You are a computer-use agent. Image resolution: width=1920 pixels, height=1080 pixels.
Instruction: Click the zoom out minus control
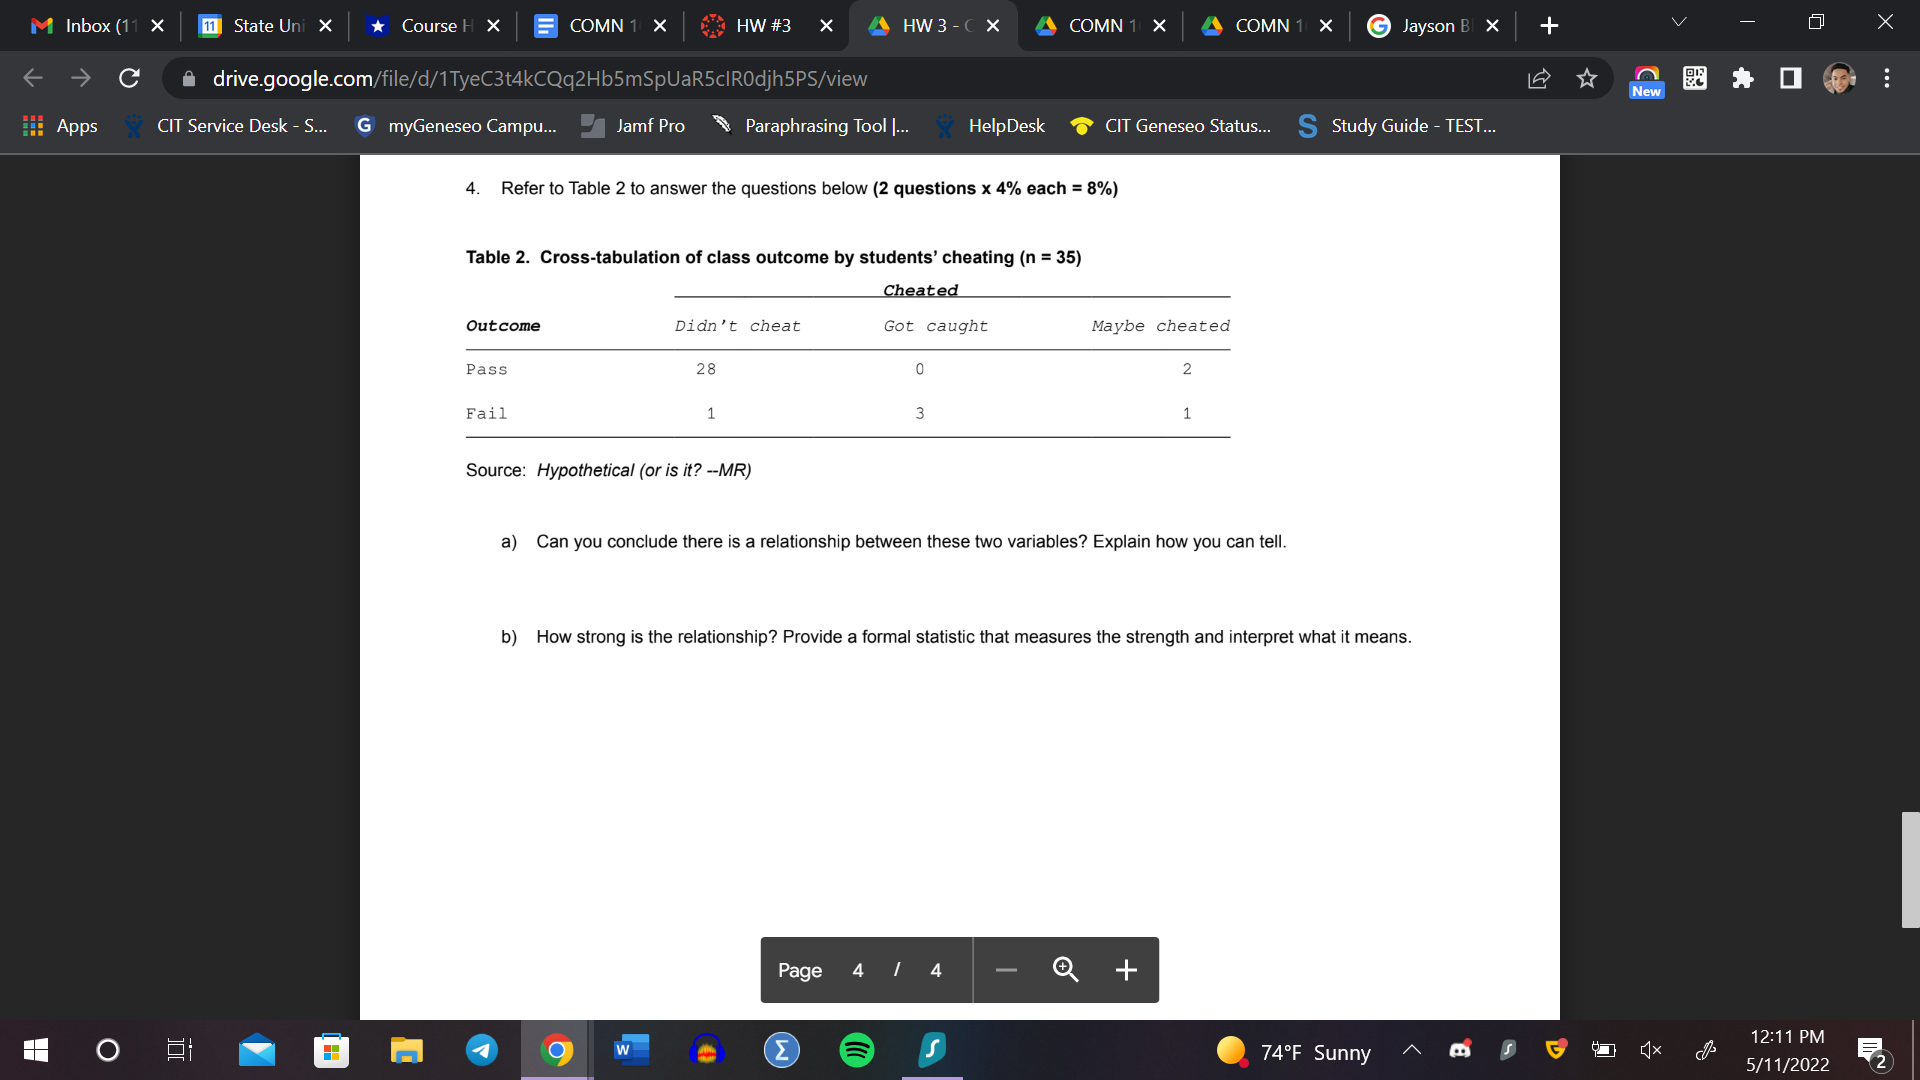(x=1005, y=969)
